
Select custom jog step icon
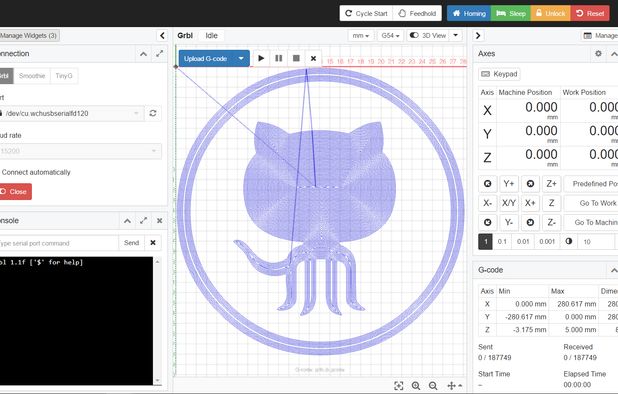tap(569, 242)
